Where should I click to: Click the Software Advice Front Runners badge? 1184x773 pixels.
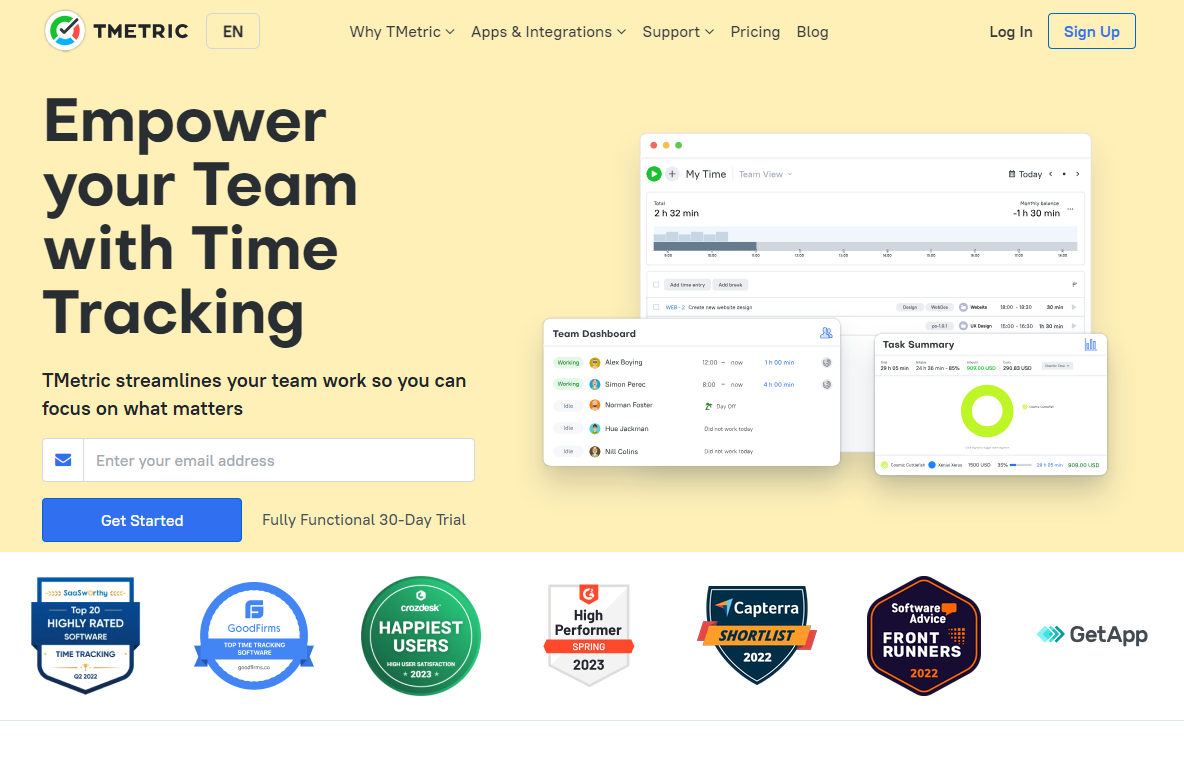(923, 636)
